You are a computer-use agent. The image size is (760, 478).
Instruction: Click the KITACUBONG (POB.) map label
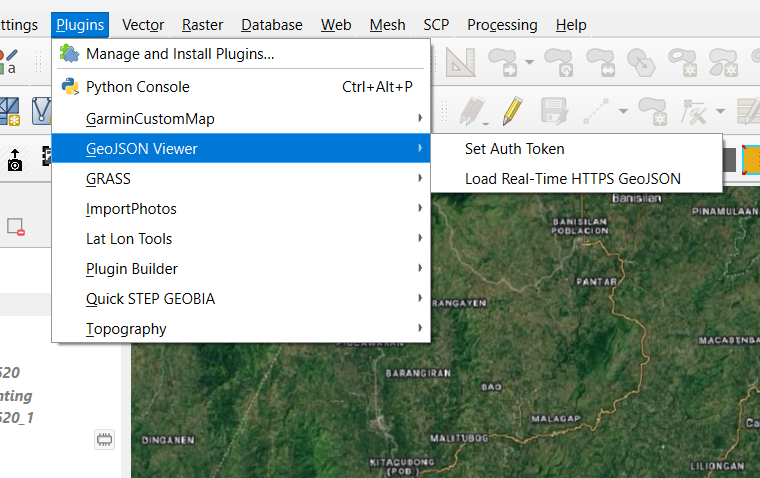[402, 466]
